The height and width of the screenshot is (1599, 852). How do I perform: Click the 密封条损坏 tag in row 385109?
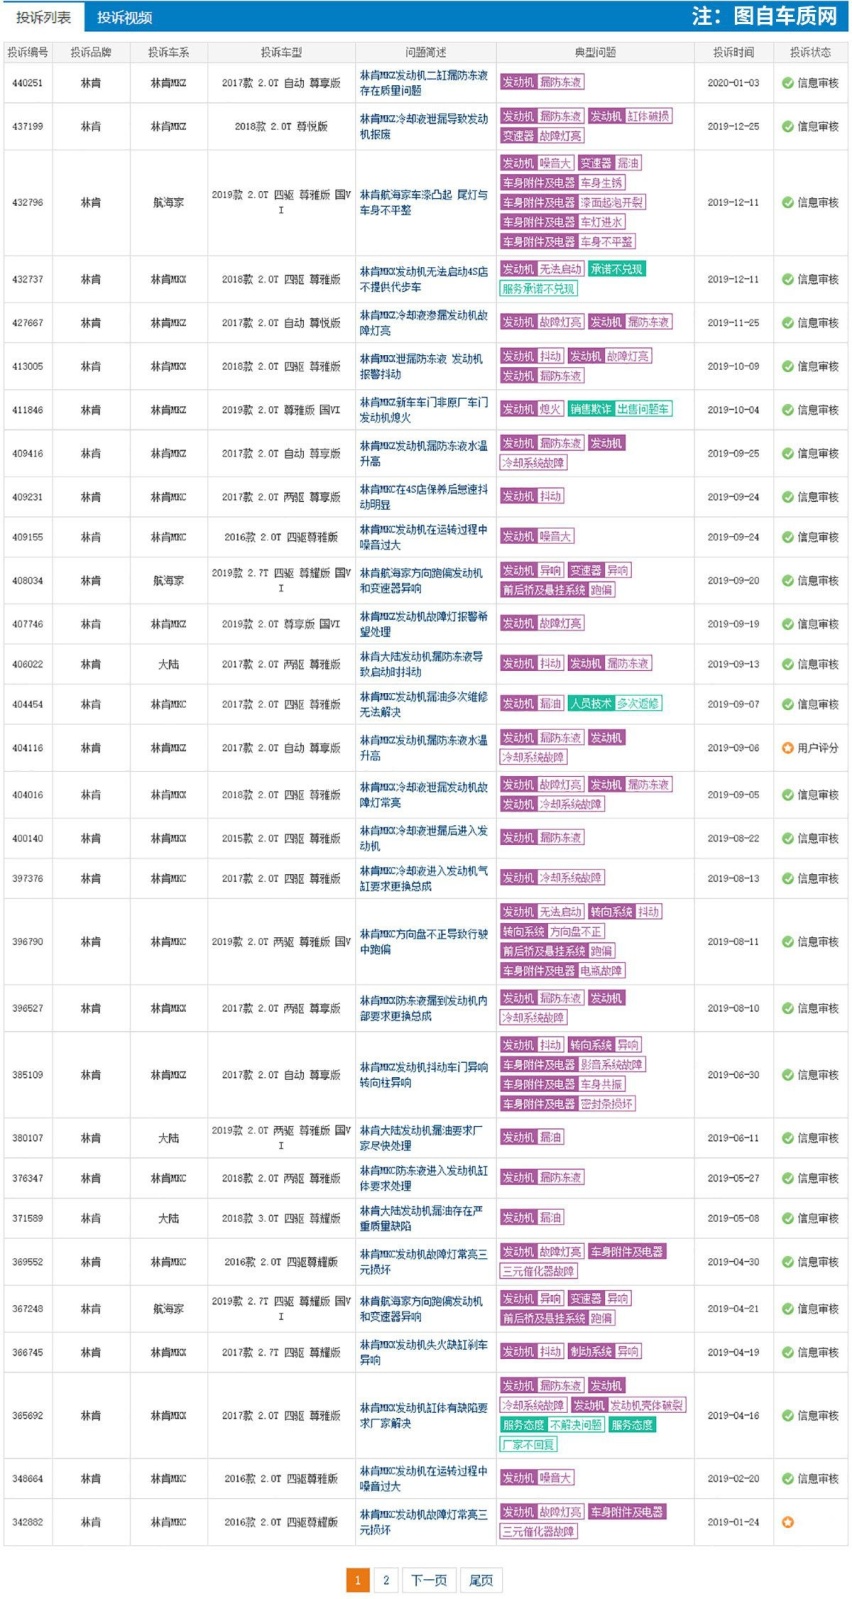(x=607, y=1104)
